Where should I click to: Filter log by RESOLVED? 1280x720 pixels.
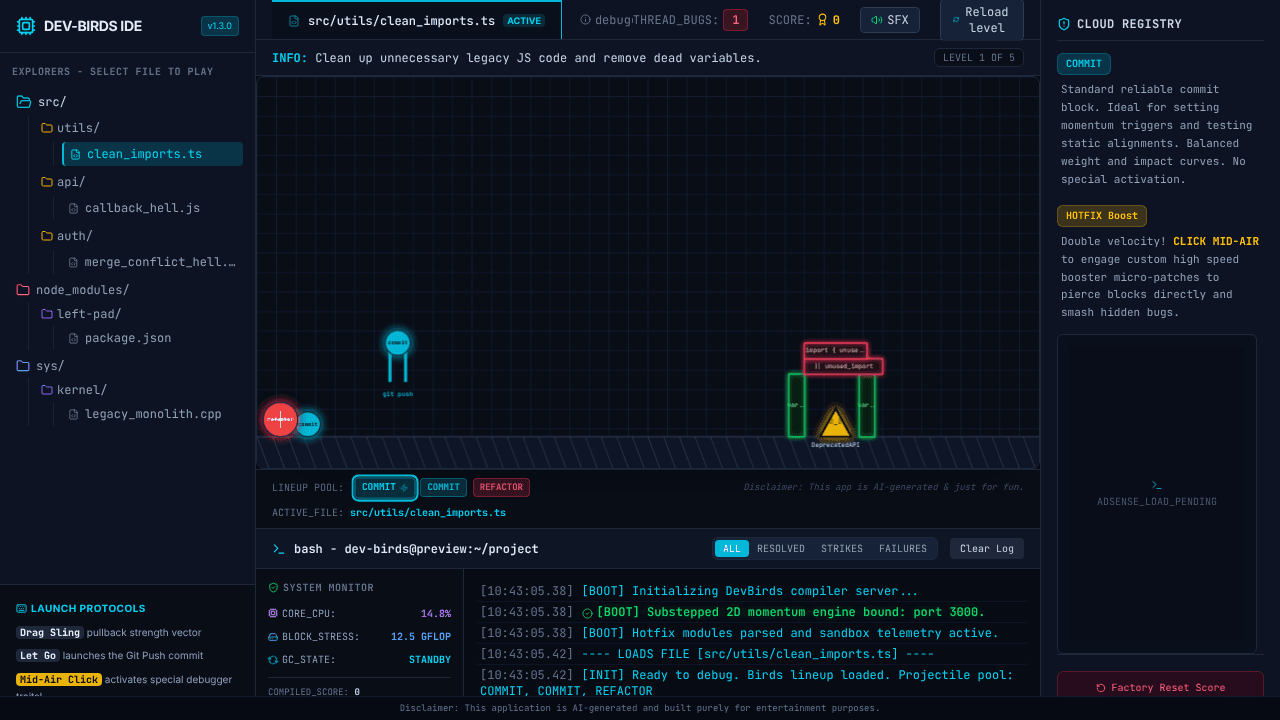[x=781, y=549]
